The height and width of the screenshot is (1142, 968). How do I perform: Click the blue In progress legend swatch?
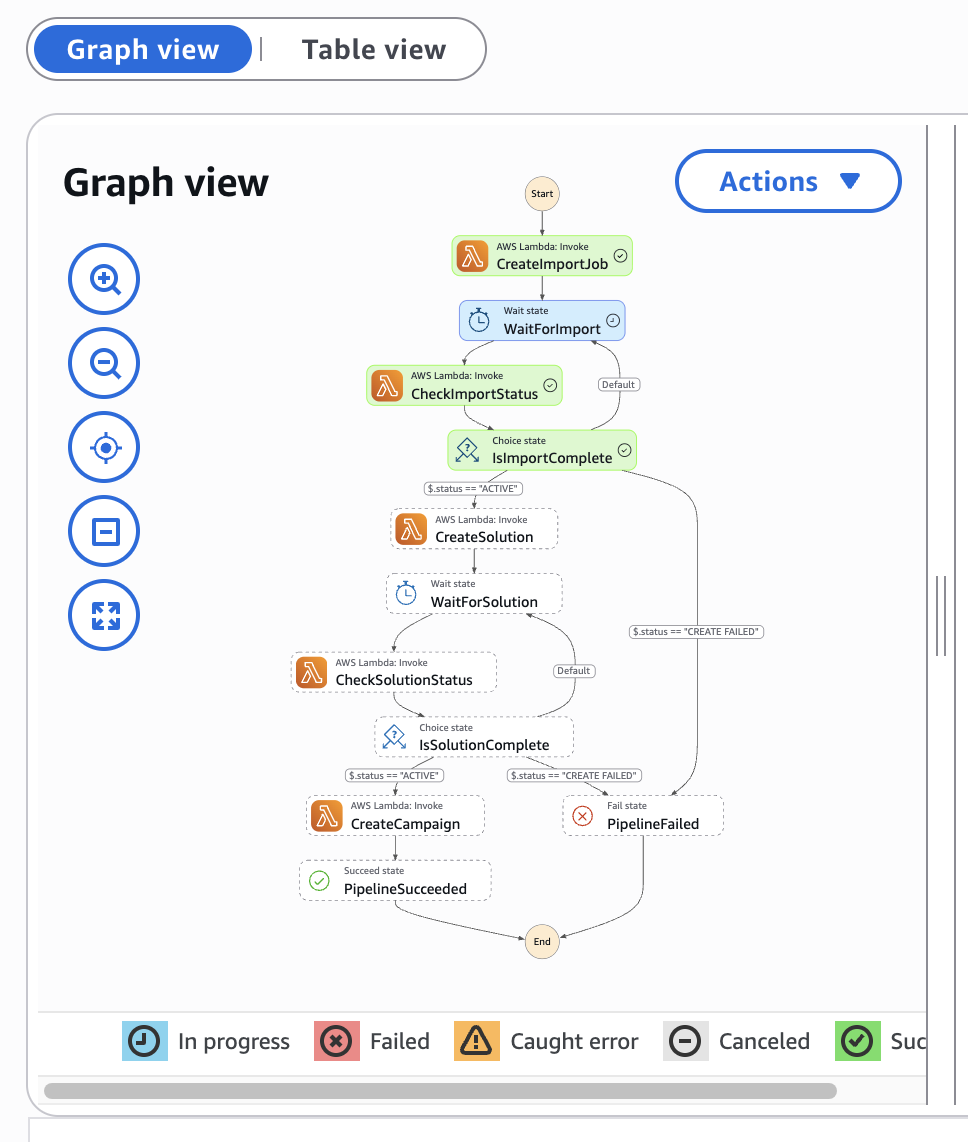coord(144,1041)
